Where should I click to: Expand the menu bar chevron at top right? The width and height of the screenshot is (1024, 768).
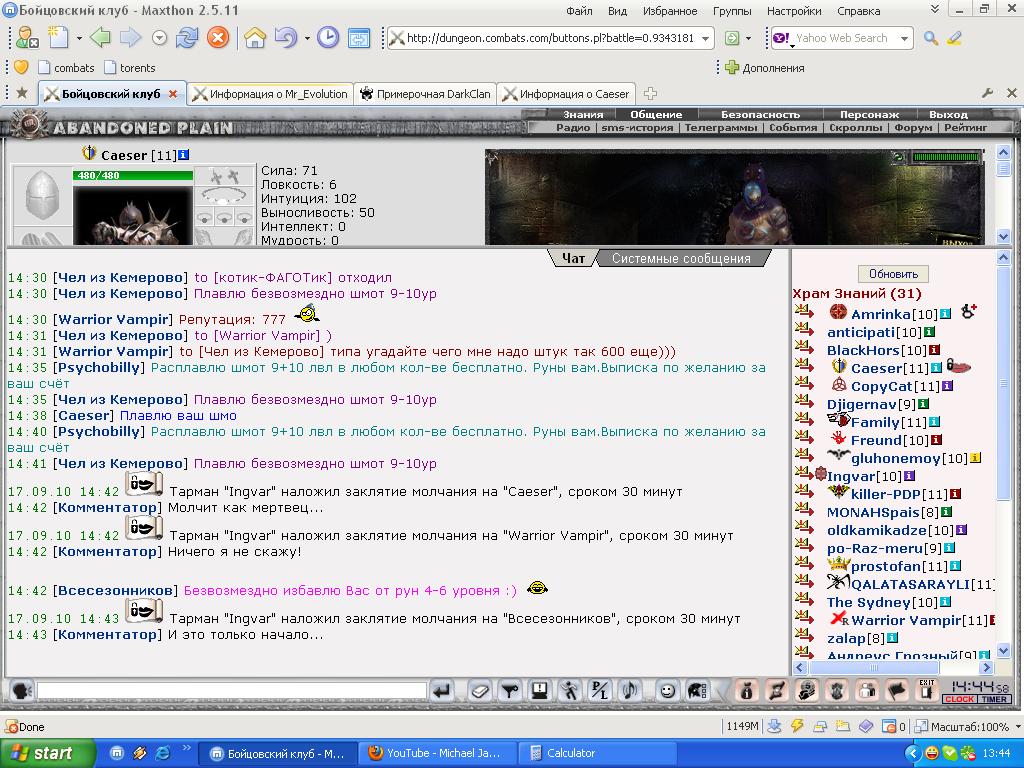pos(935,10)
